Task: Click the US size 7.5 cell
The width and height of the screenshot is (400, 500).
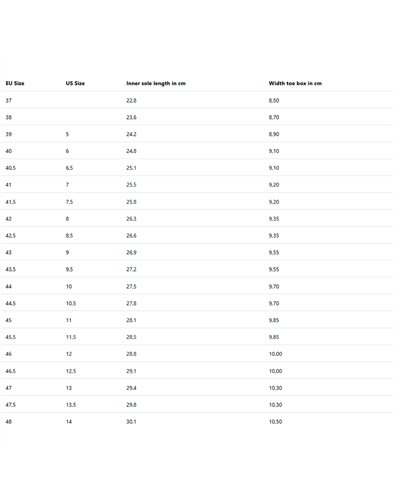Action: [x=69, y=202]
